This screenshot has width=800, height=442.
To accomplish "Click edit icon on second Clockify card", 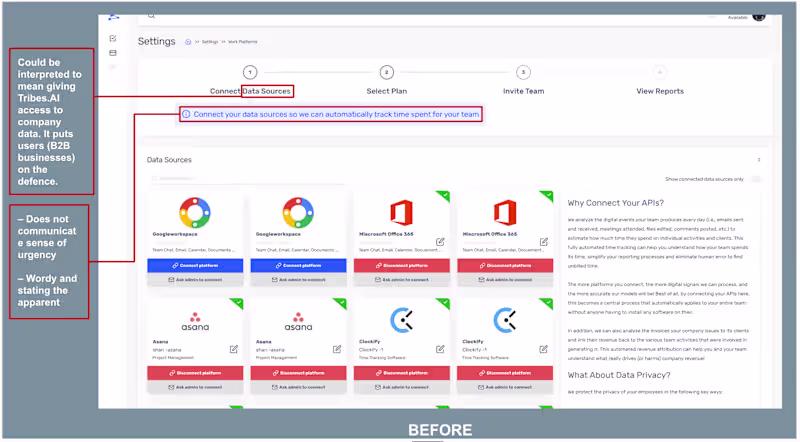I will [543, 349].
